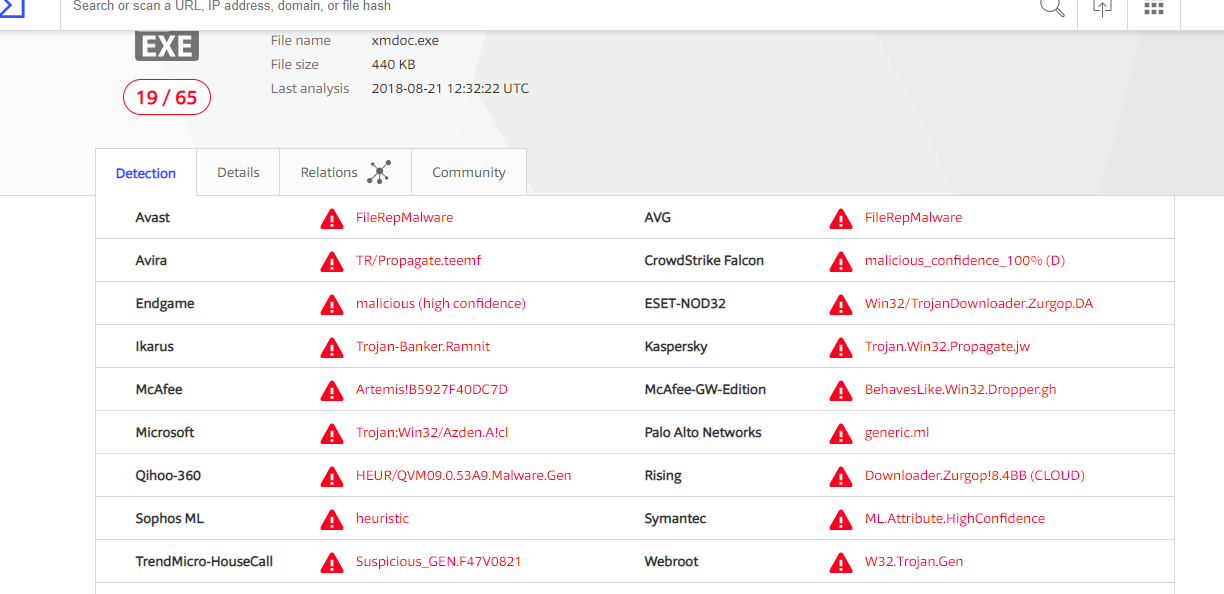Click the ESET-NOD32 engine name
The height and width of the screenshot is (594, 1224).
click(685, 304)
